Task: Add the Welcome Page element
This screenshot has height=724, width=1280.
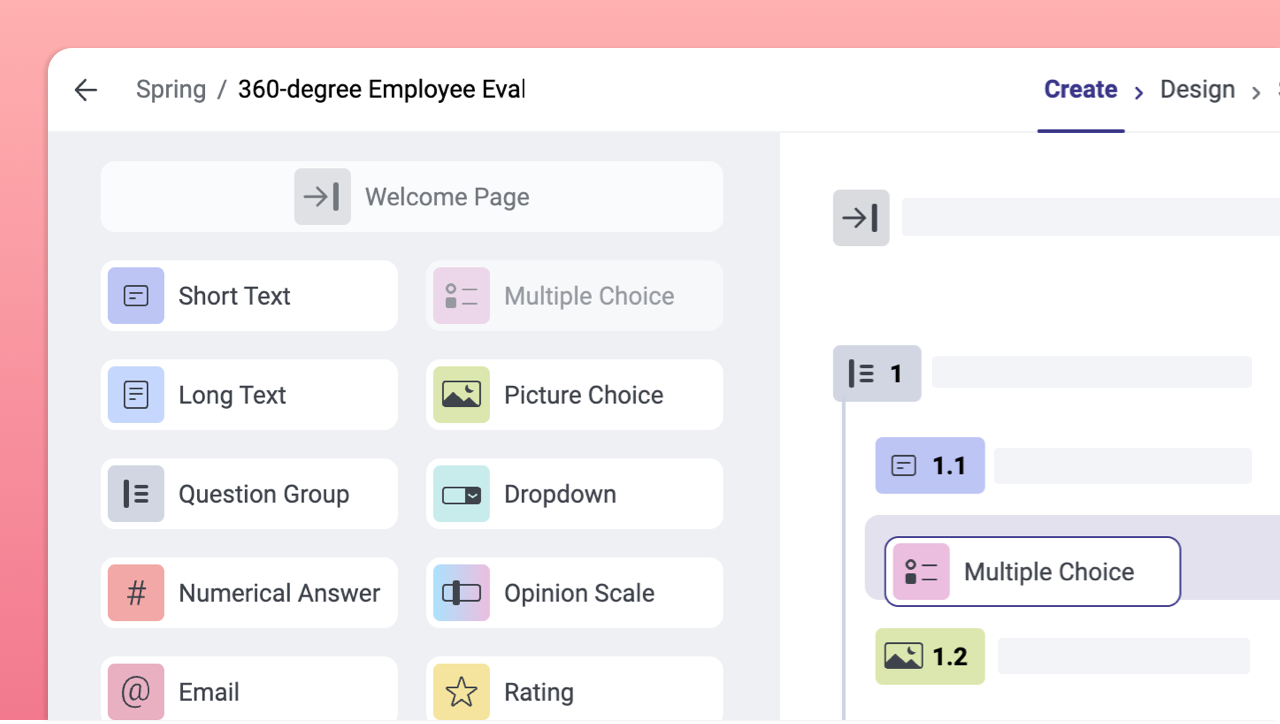Action: 412,197
